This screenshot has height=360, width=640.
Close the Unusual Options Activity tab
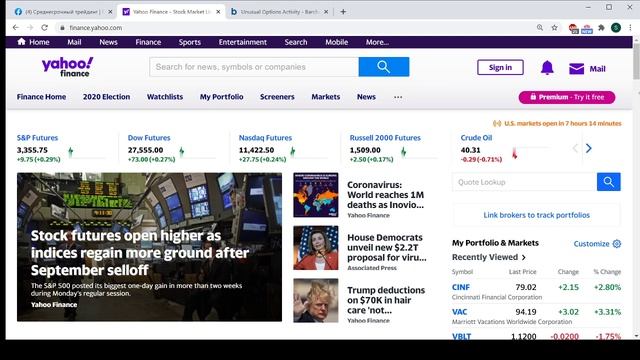pos(326,12)
